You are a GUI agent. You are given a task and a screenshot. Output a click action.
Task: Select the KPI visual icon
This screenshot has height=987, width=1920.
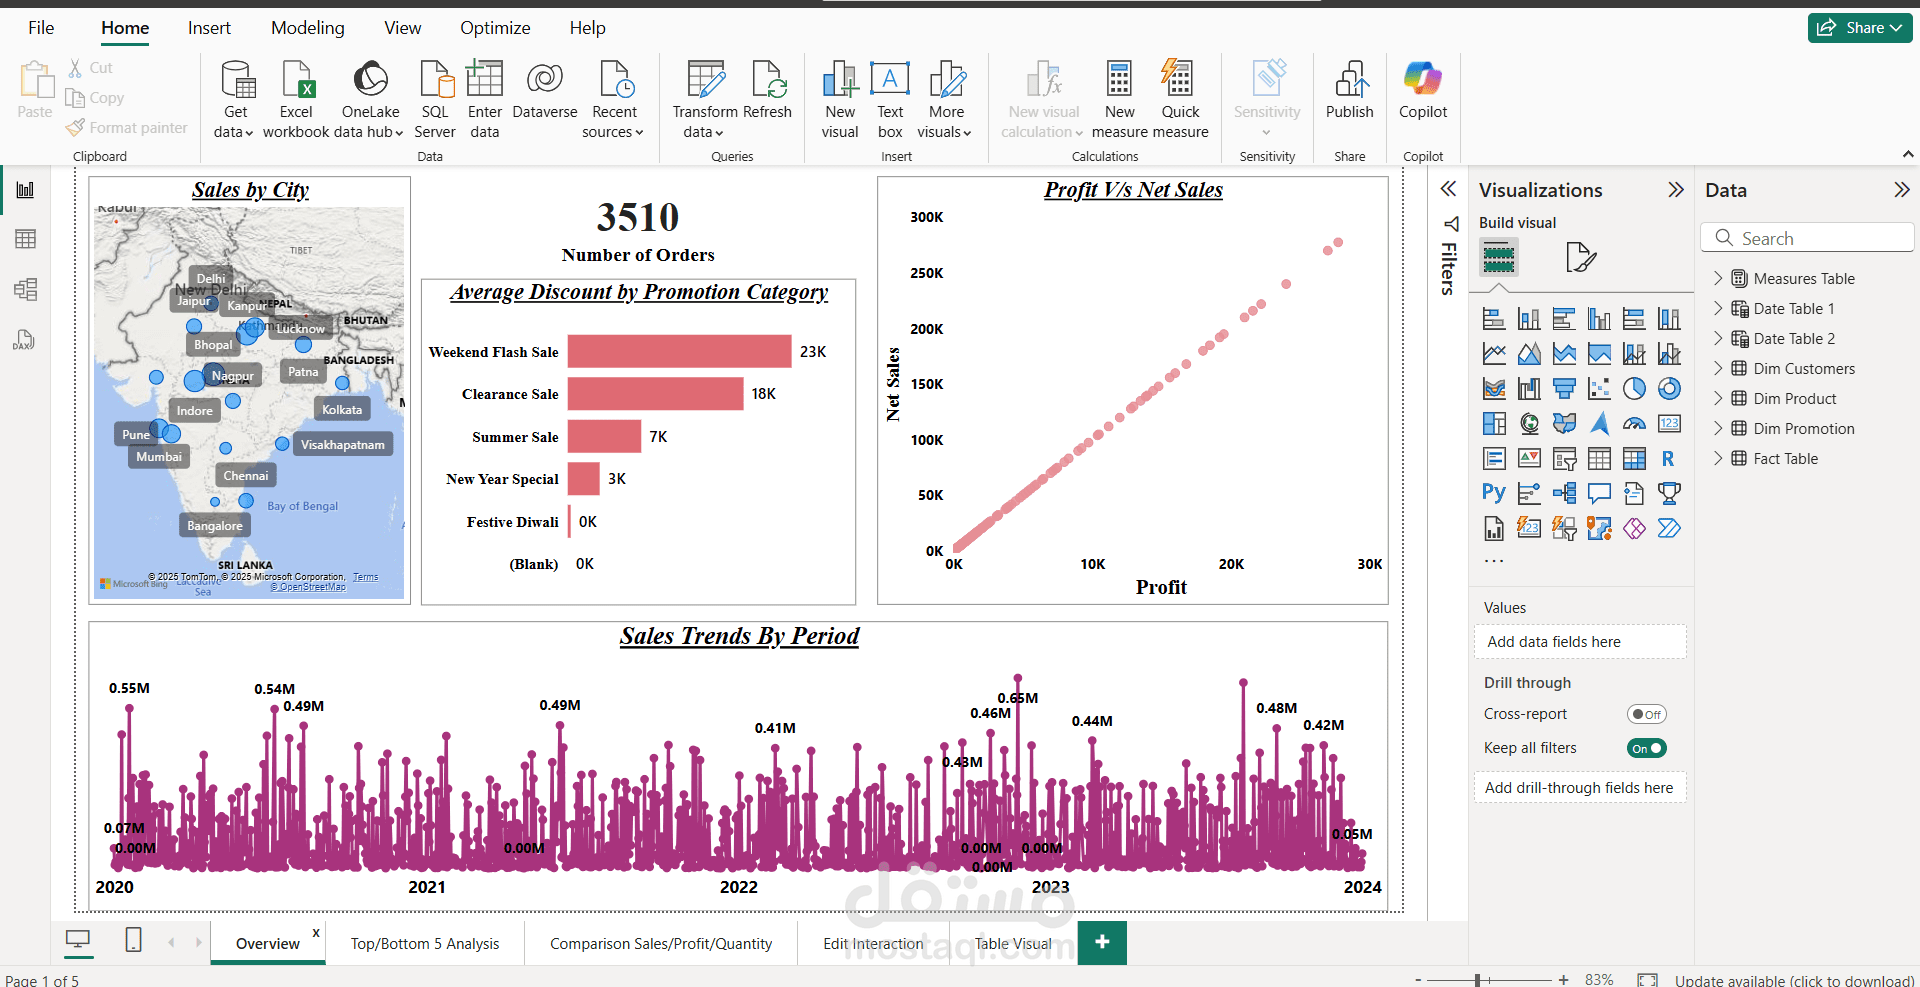(1529, 459)
